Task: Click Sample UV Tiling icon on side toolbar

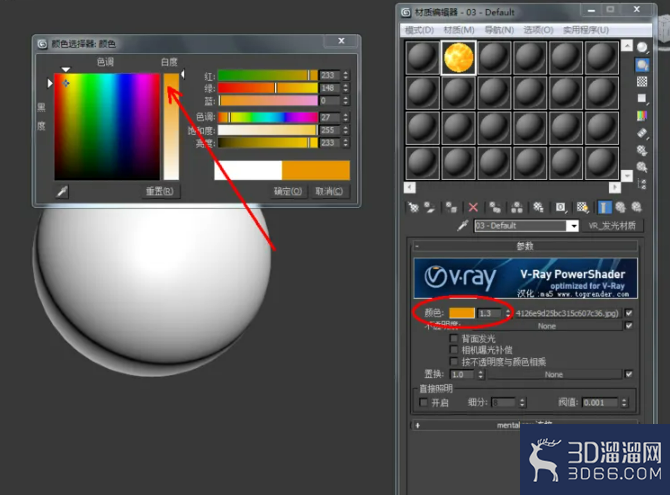Action: pyautogui.click(x=642, y=98)
